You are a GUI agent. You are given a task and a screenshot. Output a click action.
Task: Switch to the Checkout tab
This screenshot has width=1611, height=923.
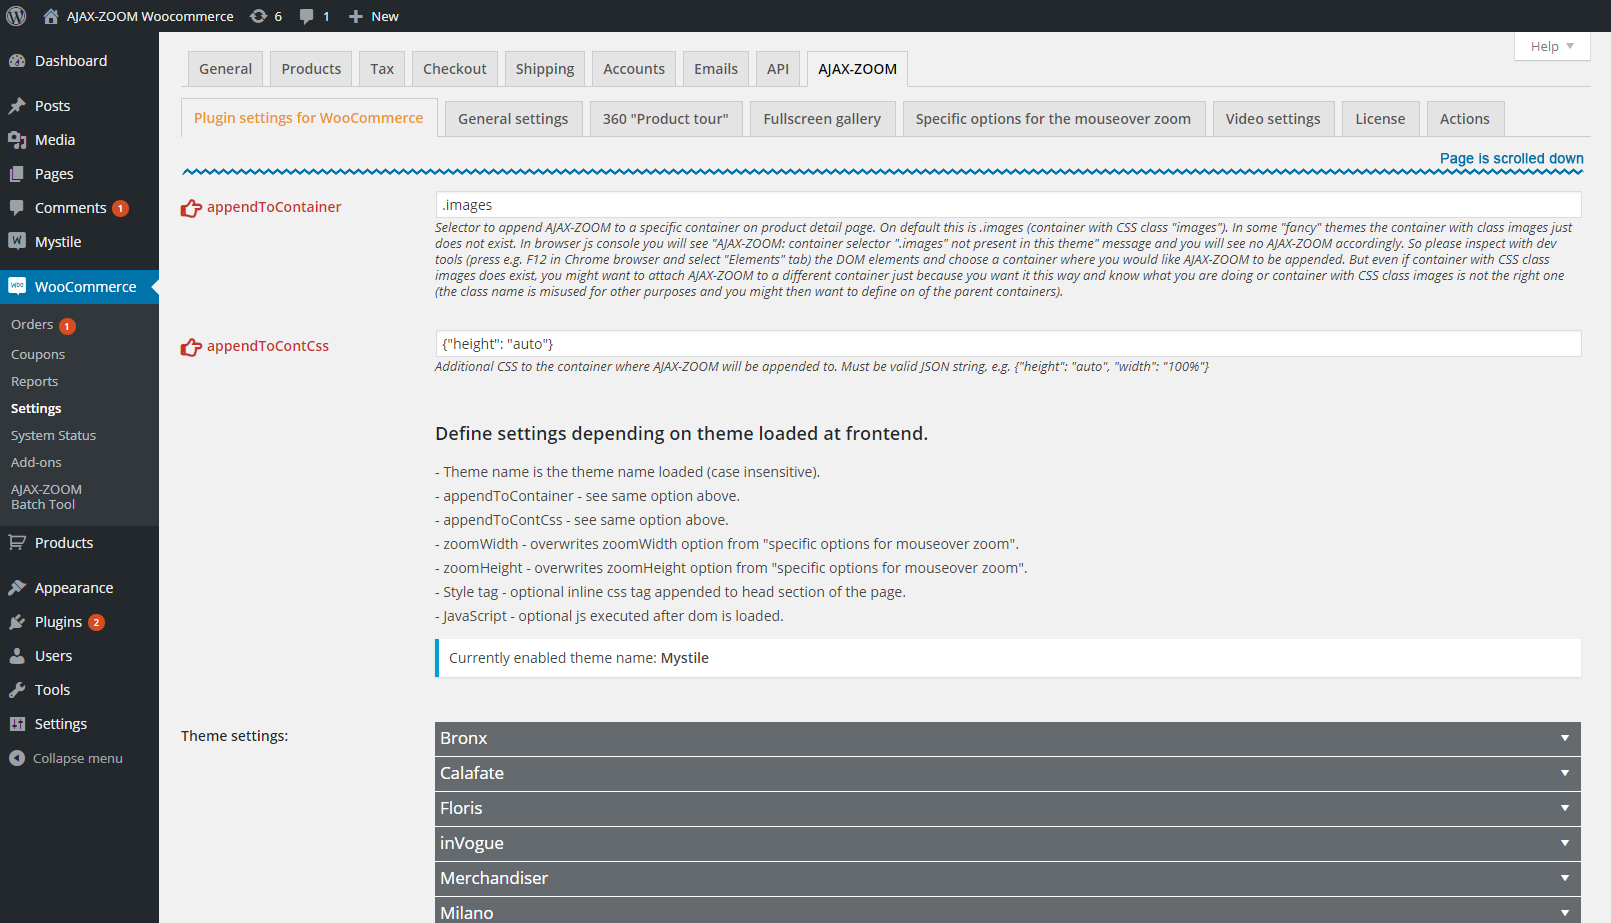pyautogui.click(x=455, y=69)
